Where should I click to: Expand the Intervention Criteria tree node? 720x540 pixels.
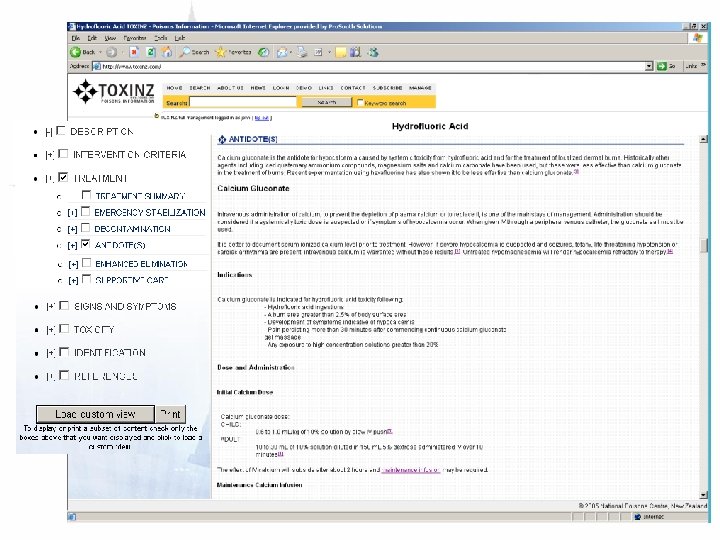click(x=50, y=155)
